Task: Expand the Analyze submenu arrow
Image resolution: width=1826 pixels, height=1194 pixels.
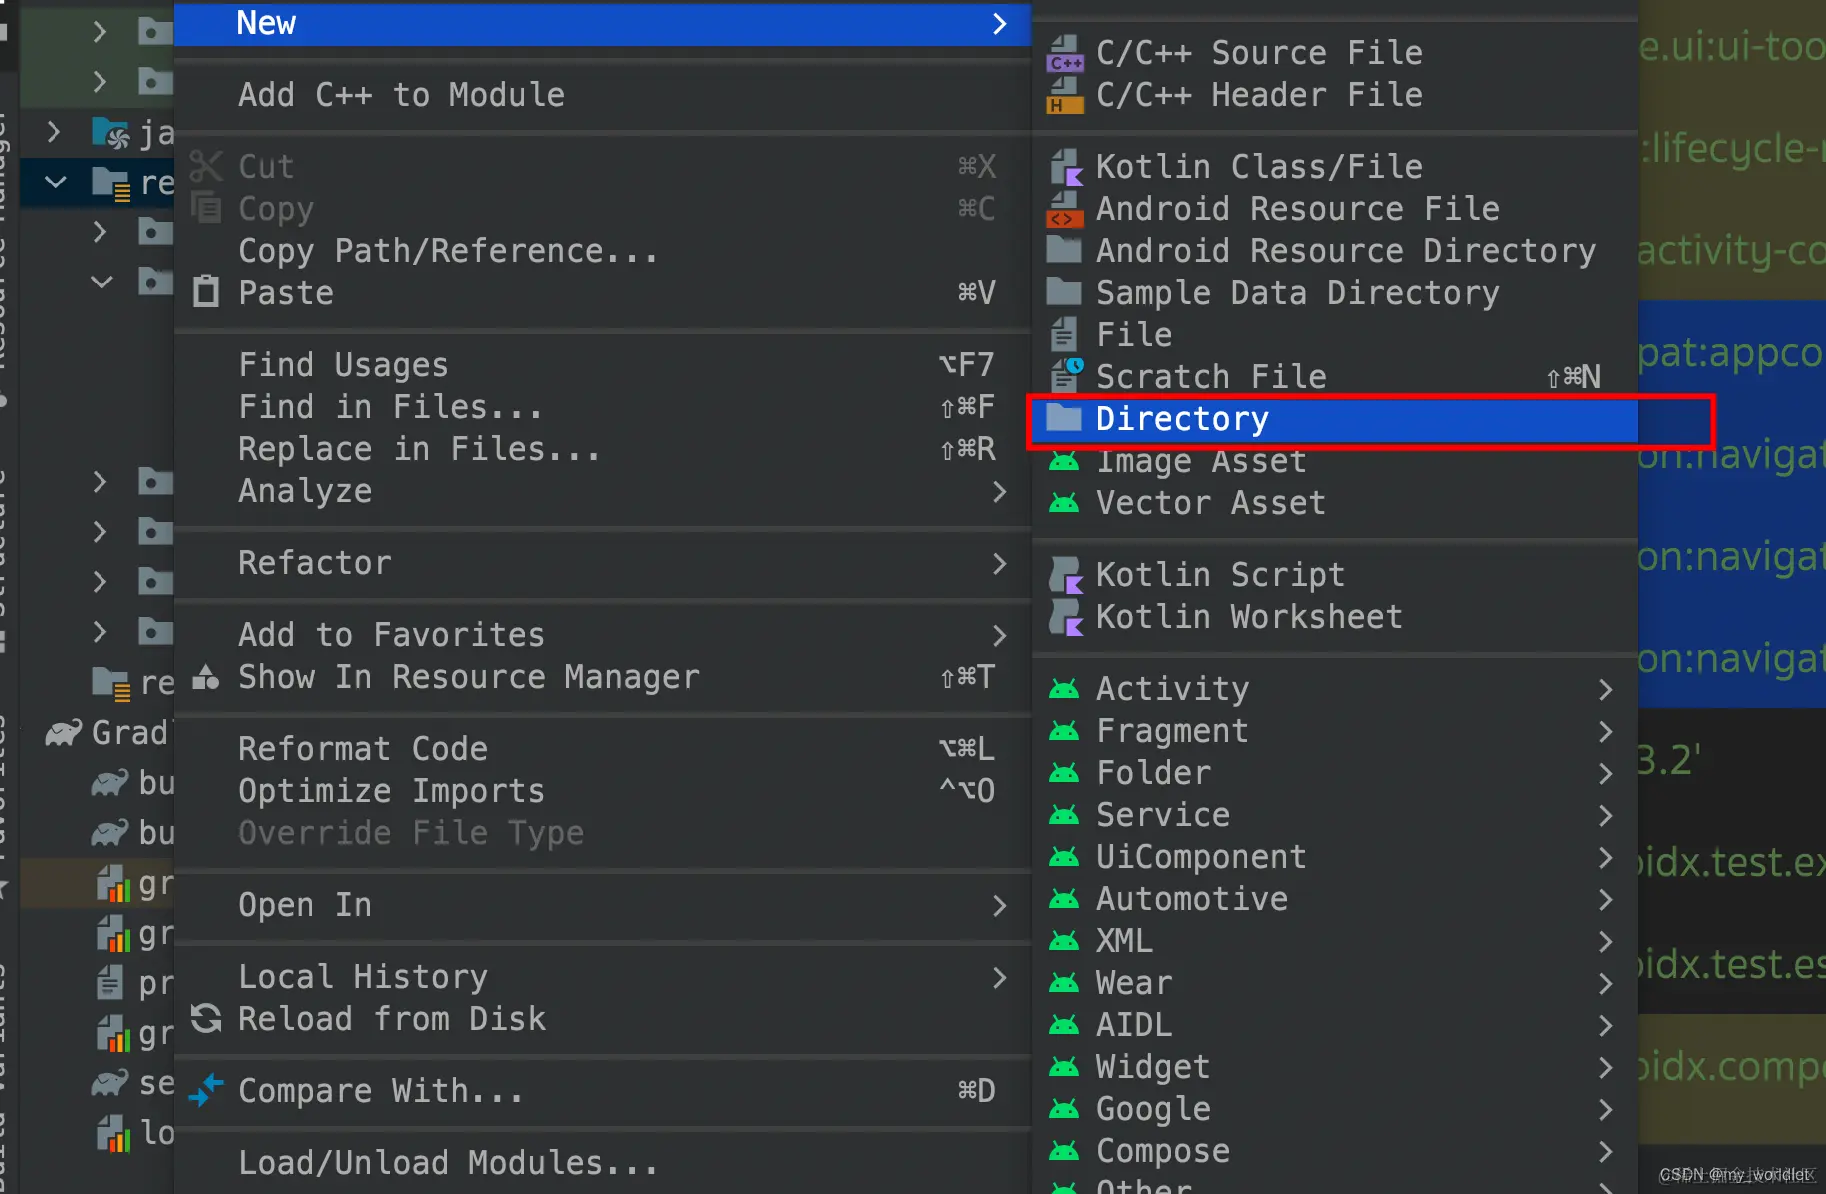Action: point(999,491)
